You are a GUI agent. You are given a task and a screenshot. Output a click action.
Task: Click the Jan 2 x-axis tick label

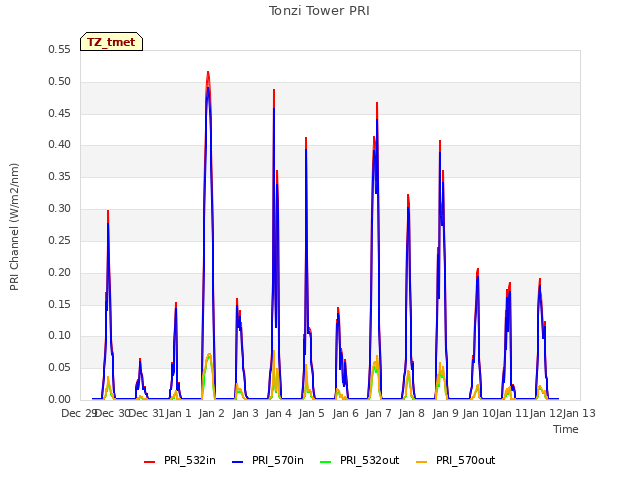click(x=212, y=413)
